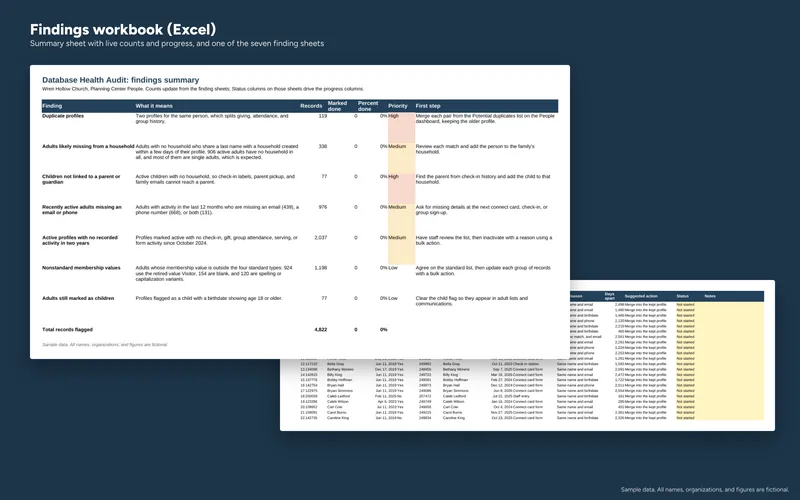This screenshot has height=500, width=800.
Task: Select the 'Percent done' column header
Action: point(368,106)
